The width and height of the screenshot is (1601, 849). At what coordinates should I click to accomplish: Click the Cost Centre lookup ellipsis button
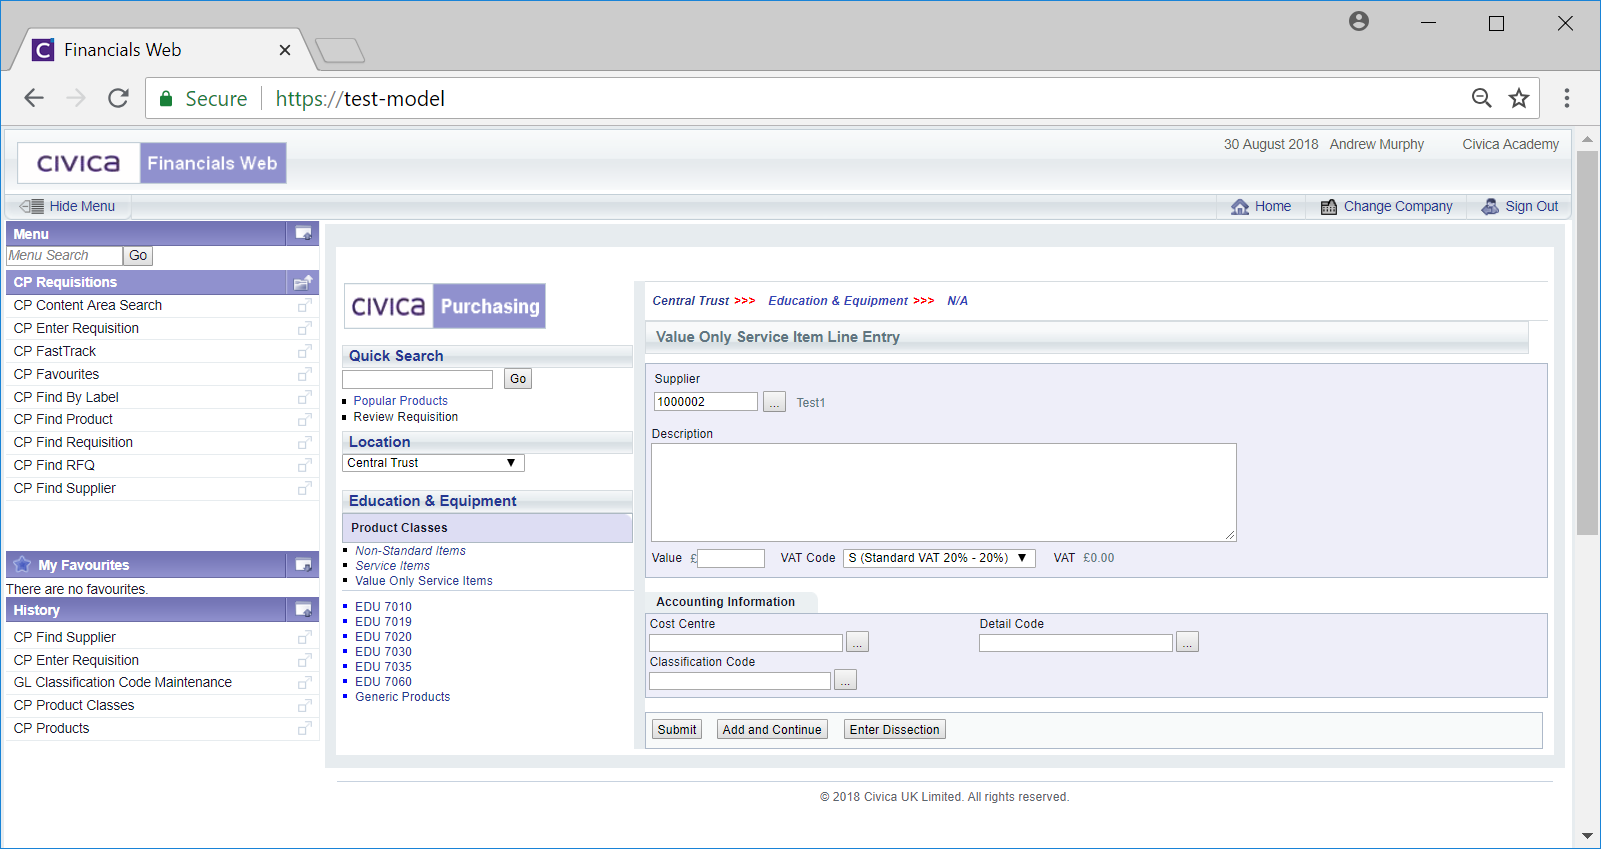click(x=857, y=642)
